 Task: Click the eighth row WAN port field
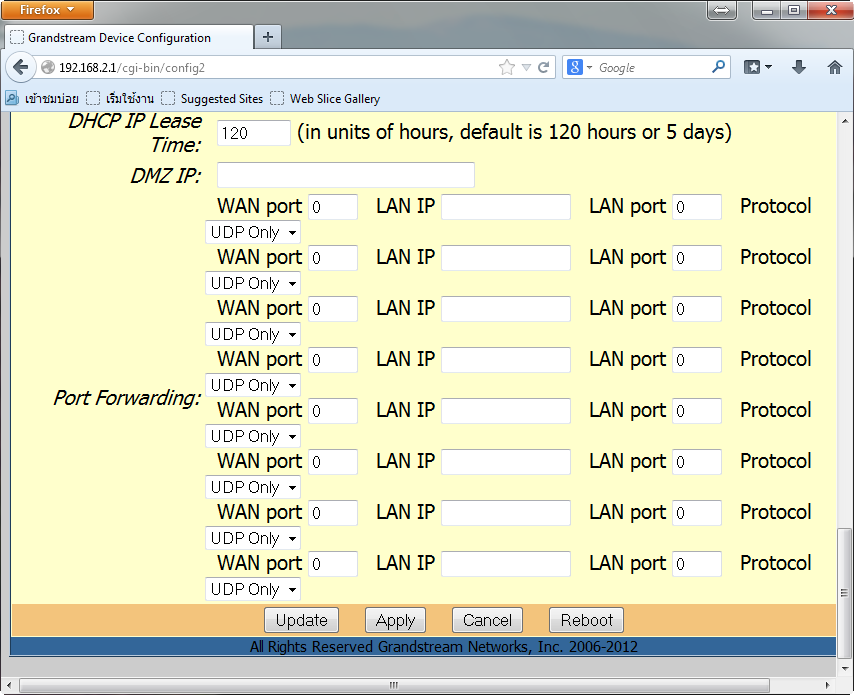333,564
